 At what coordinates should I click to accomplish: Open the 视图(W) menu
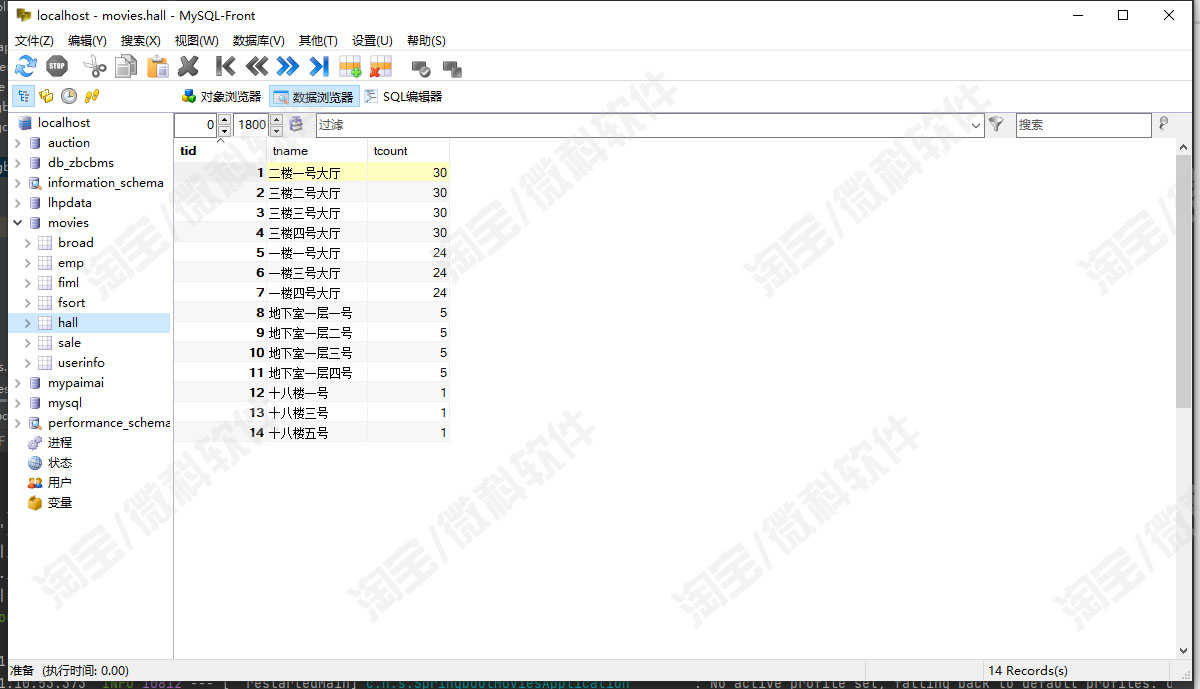tap(196, 40)
